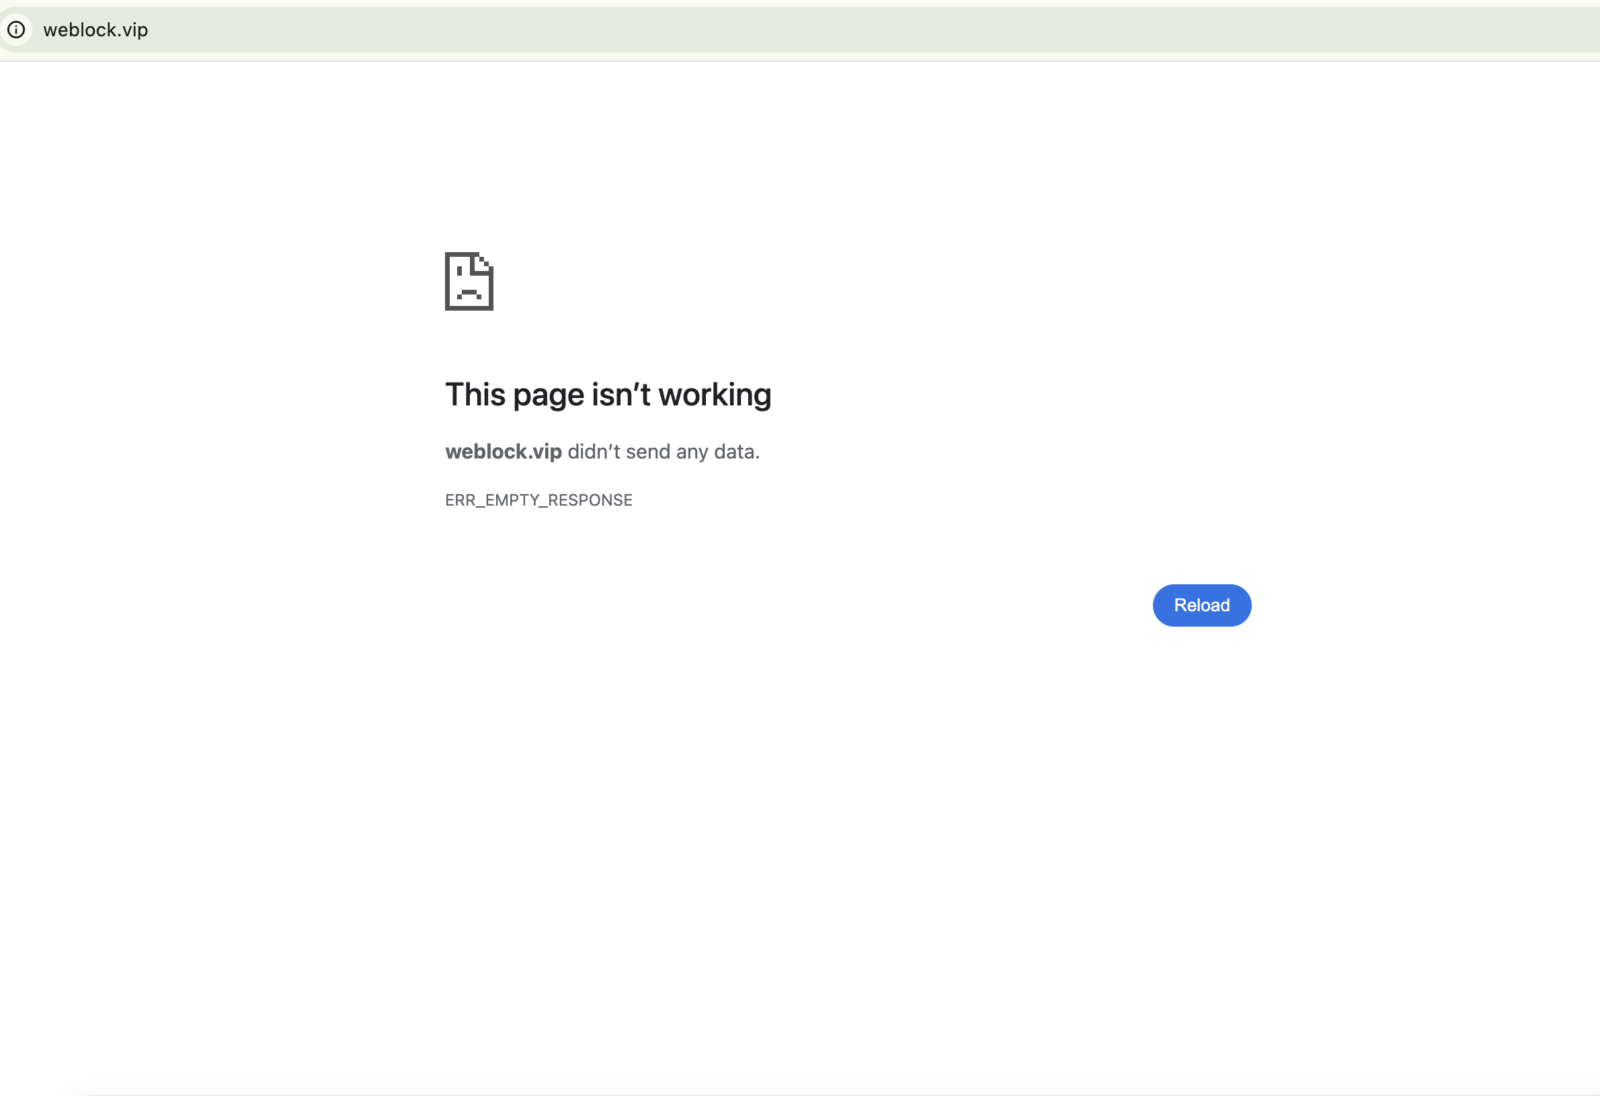Click the word "page" in the heading

coord(548,397)
